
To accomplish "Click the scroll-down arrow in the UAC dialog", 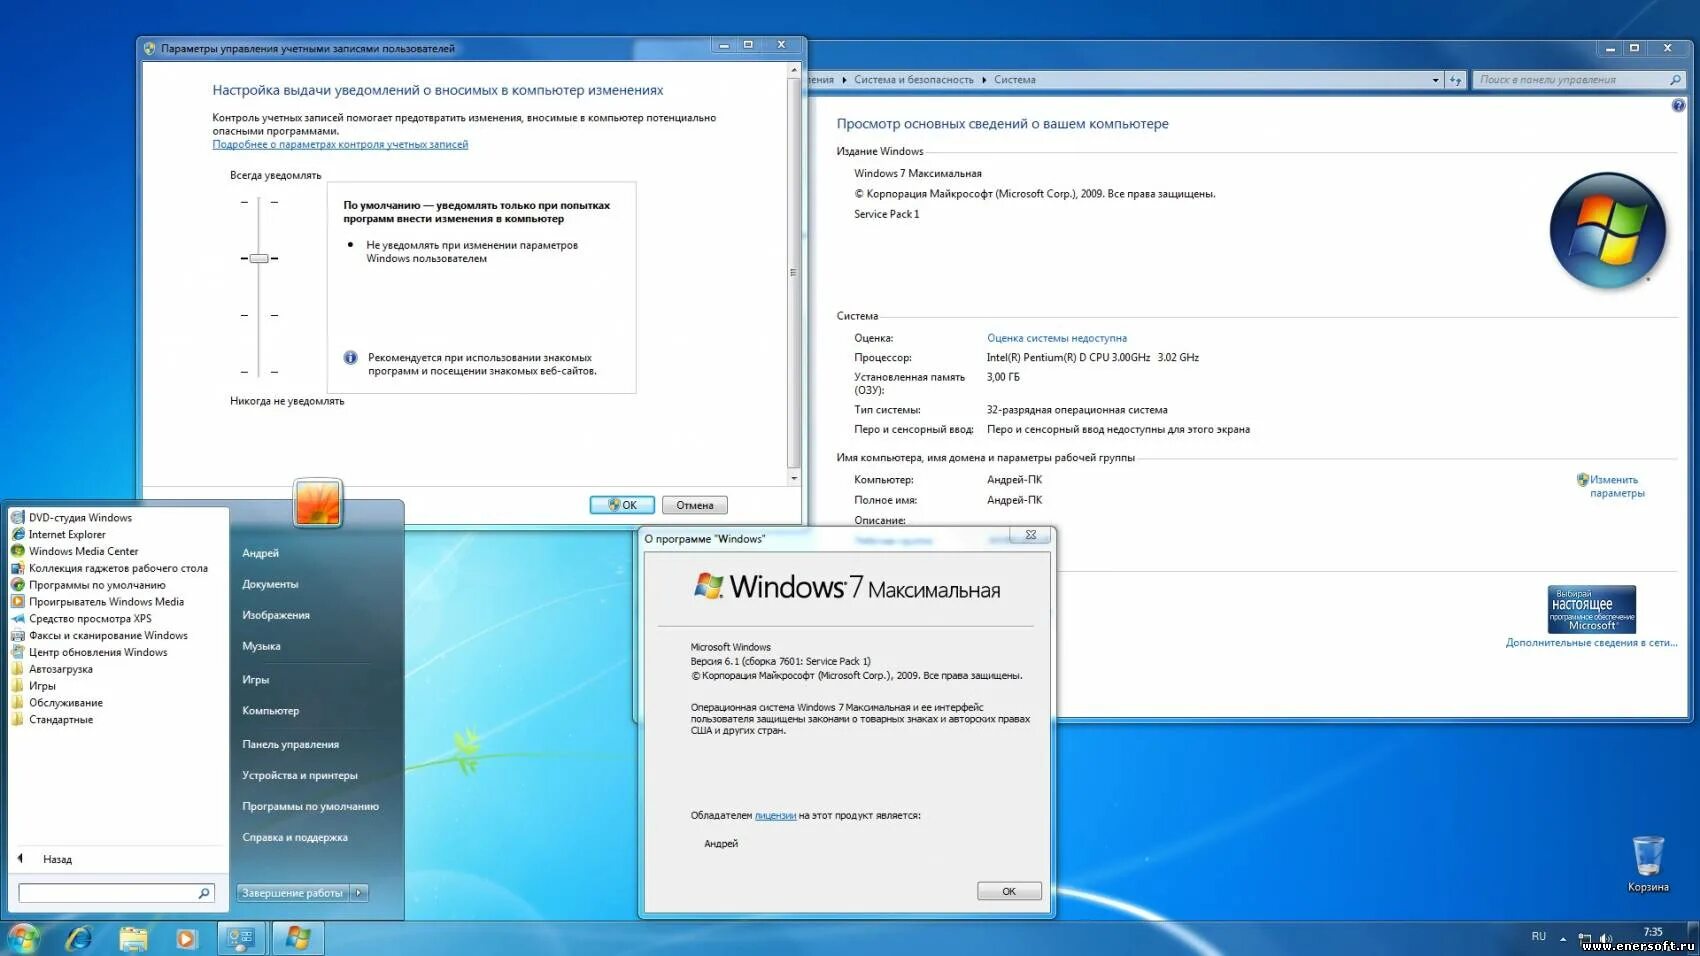I will click(x=795, y=479).
